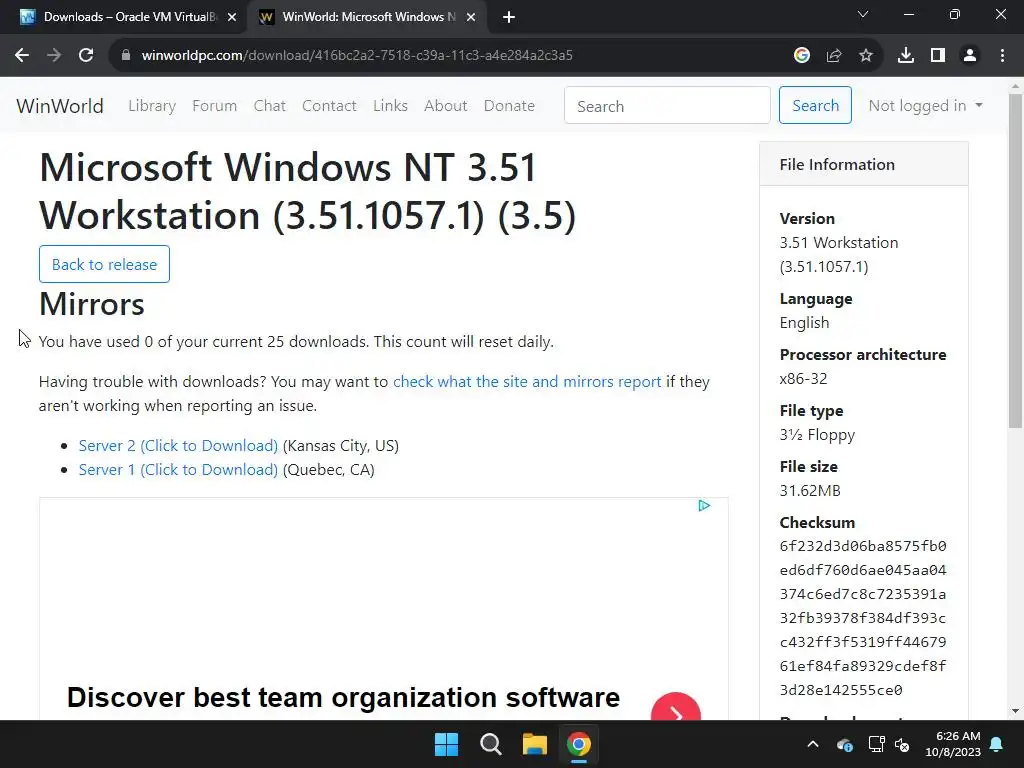This screenshot has height=768, width=1024.
Task: Click the File Information panel header
Action: (x=864, y=165)
